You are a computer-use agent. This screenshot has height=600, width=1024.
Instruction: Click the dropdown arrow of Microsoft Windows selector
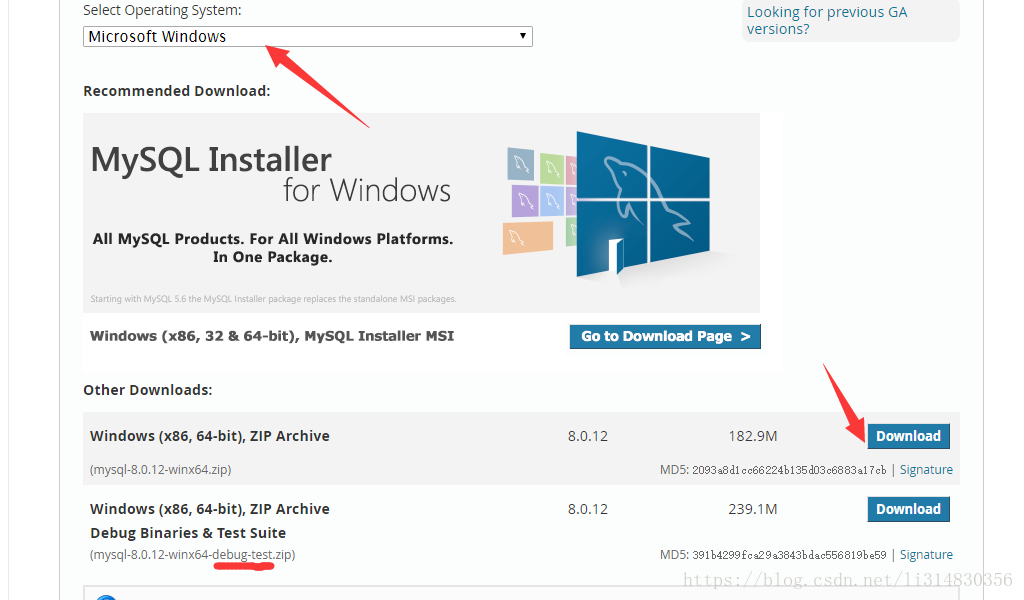(x=522, y=36)
